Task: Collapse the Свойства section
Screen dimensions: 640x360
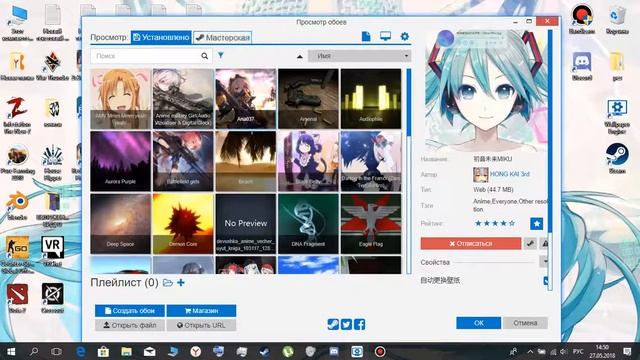Action: (544, 262)
